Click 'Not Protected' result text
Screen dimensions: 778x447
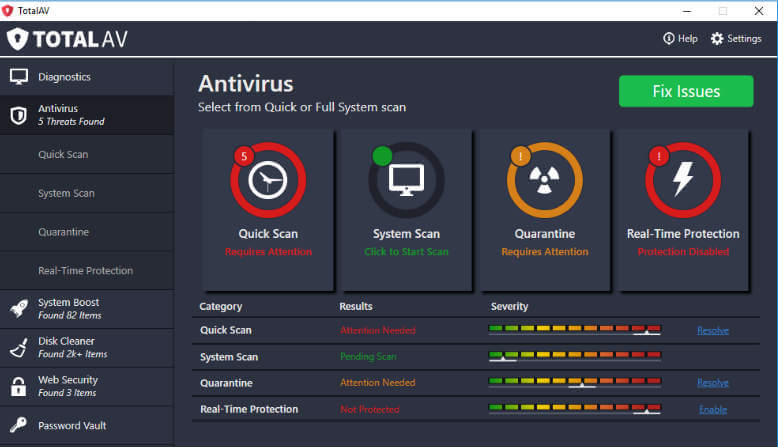(x=370, y=409)
